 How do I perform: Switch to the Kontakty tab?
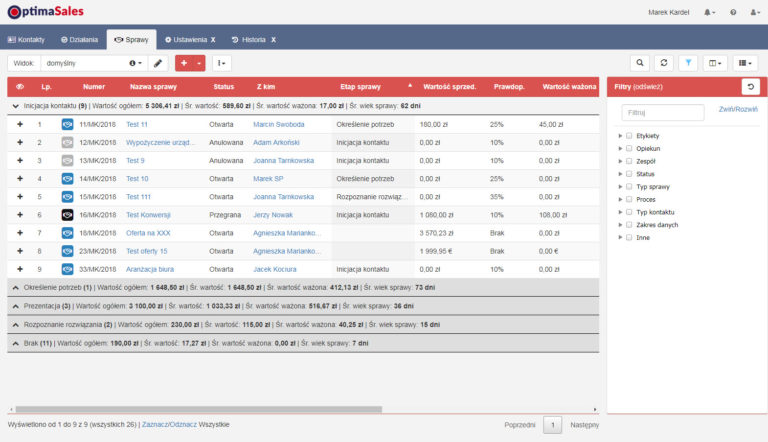(26, 40)
